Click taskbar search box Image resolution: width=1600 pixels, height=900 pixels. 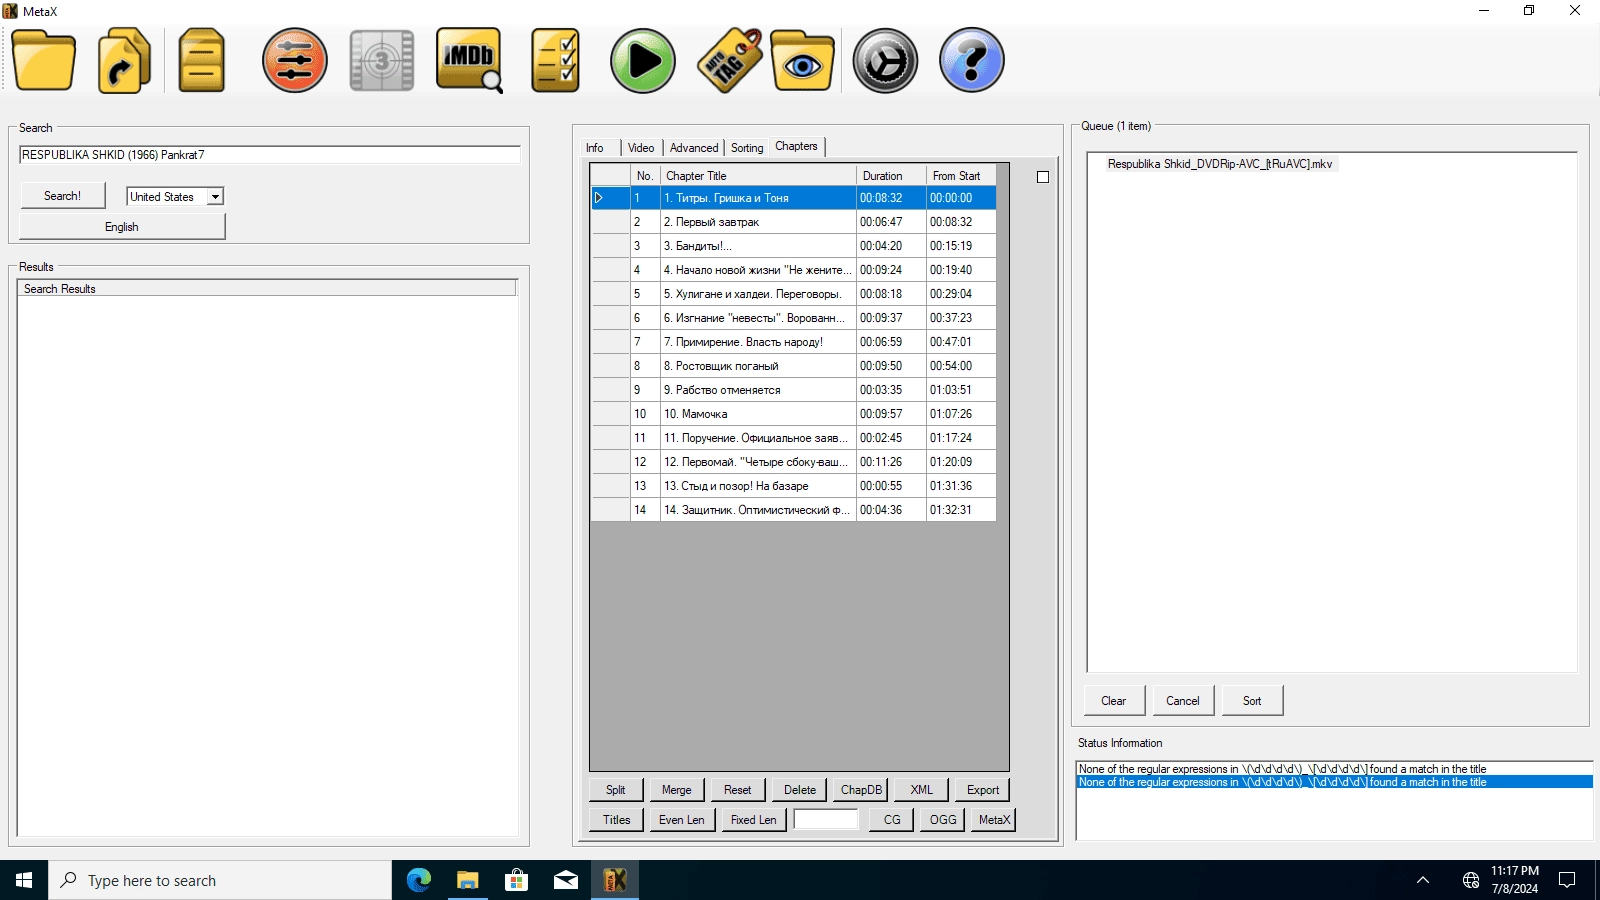[220, 880]
